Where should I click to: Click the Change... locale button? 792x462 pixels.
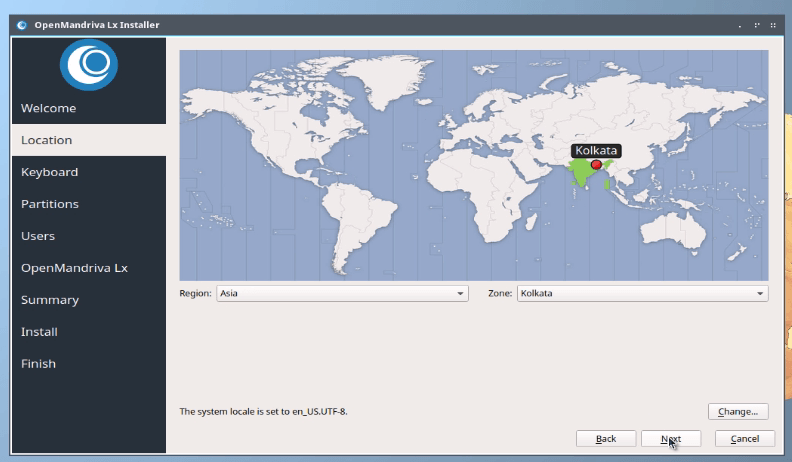coord(738,412)
